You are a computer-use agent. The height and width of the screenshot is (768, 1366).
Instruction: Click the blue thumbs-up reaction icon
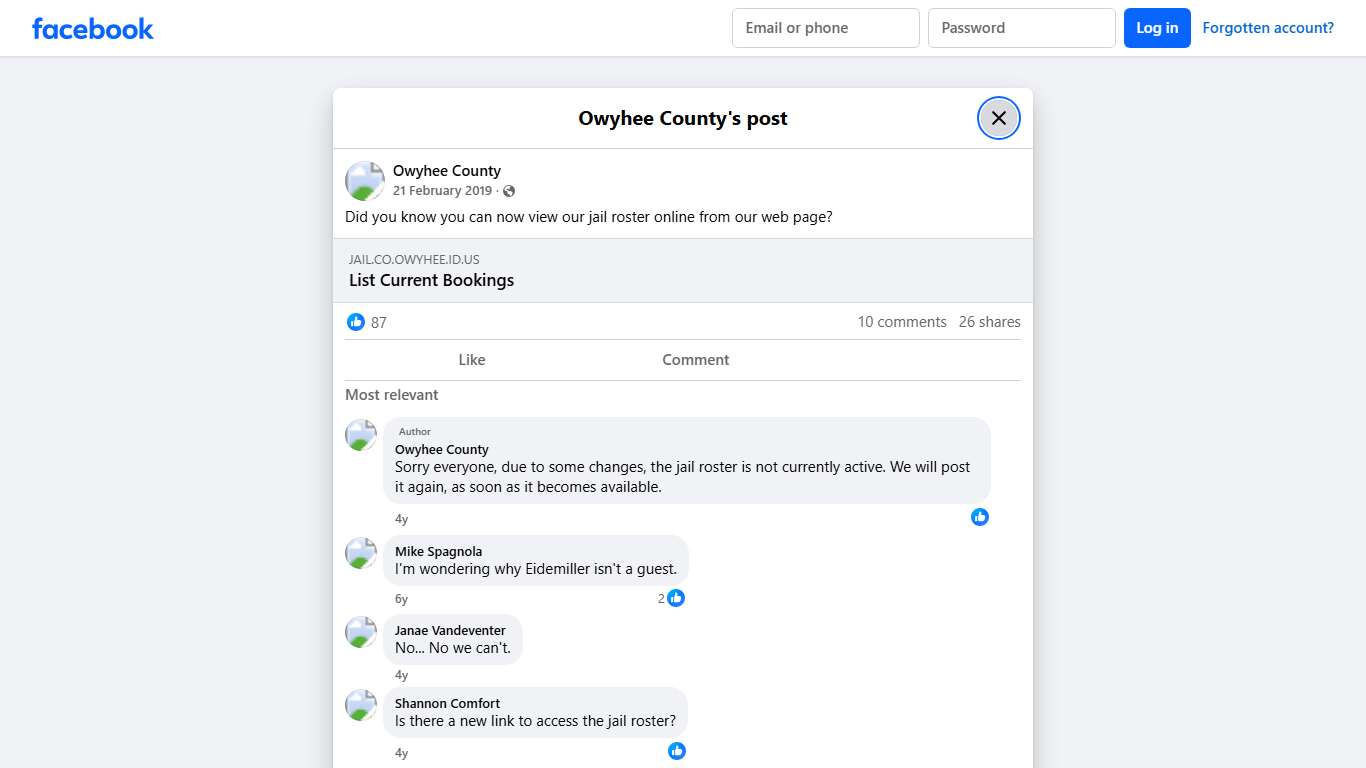pyautogui.click(x=356, y=322)
